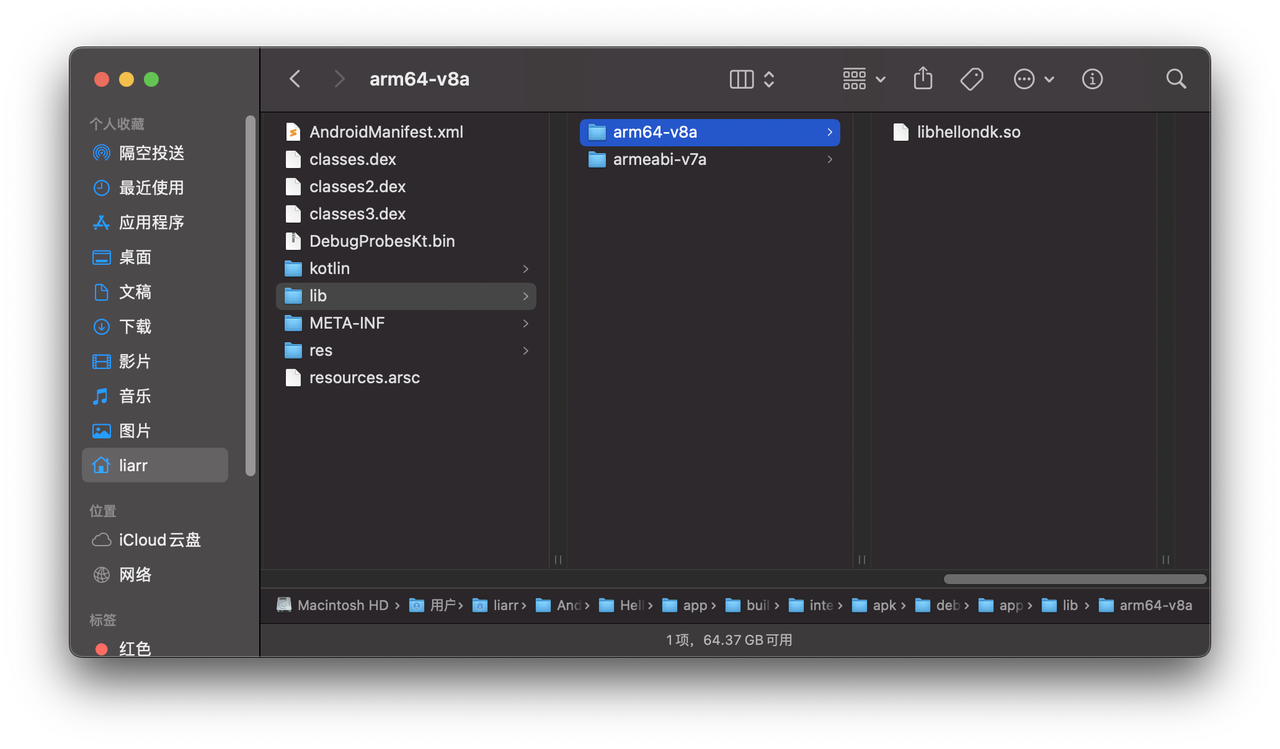
Task: Select the kotlin folder
Action: pyautogui.click(x=406, y=268)
